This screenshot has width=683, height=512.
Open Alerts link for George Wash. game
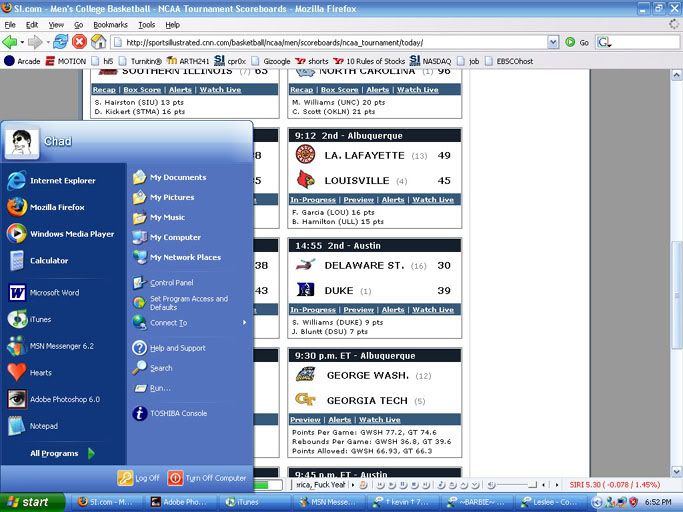tap(339, 420)
